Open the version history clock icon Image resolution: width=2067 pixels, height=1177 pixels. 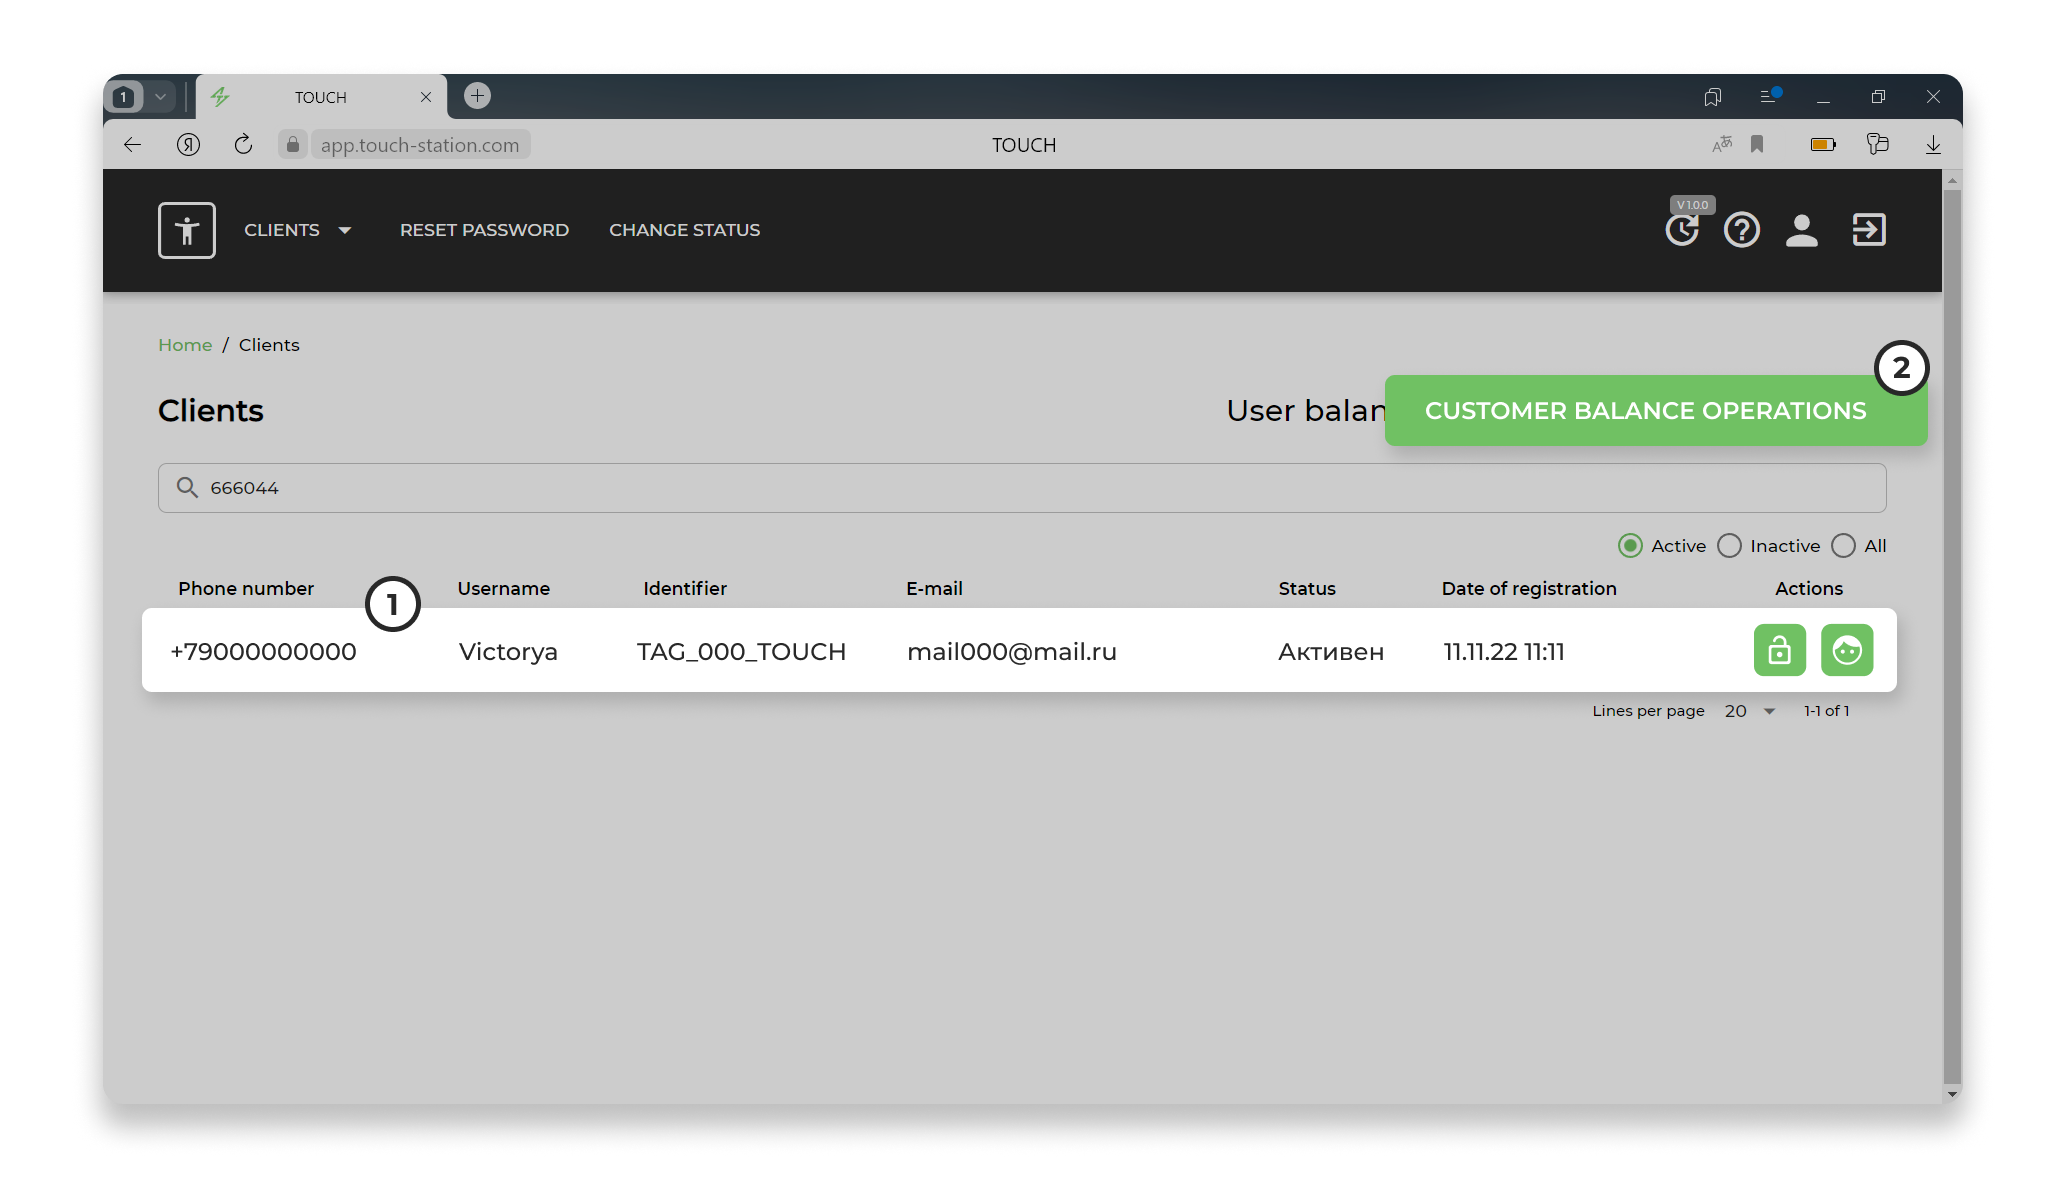(x=1682, y=231)
